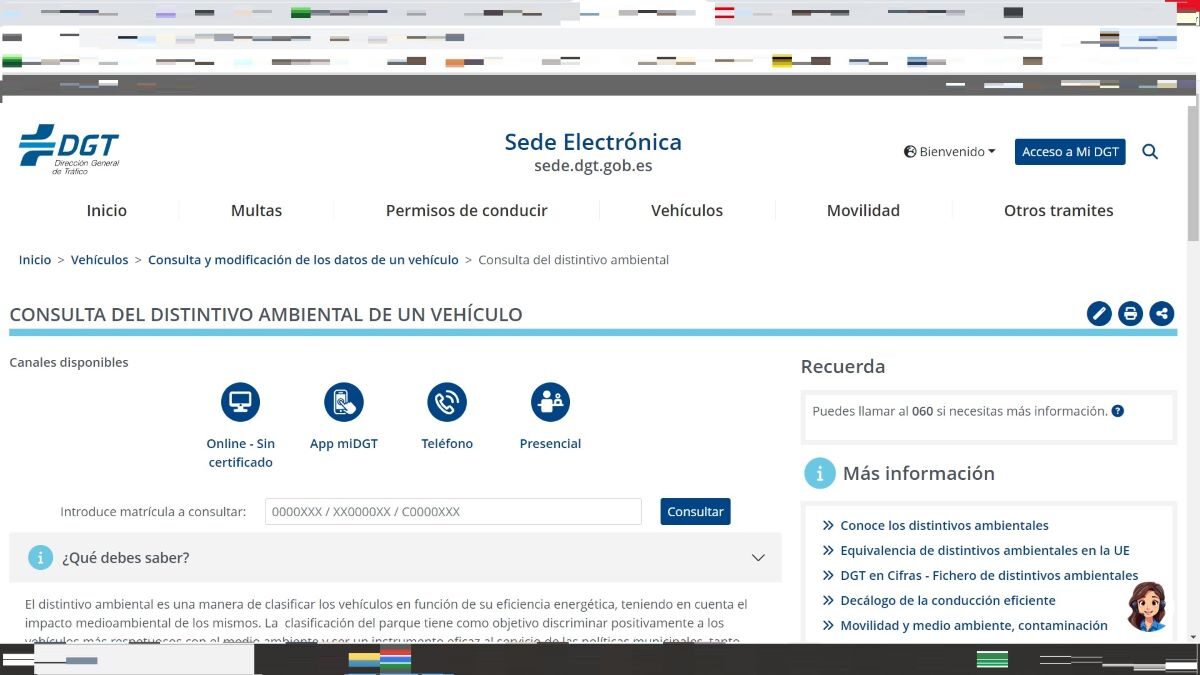Open the Conoce los distintivos ambientales link
1200x675 pixels.
(944, 525)
